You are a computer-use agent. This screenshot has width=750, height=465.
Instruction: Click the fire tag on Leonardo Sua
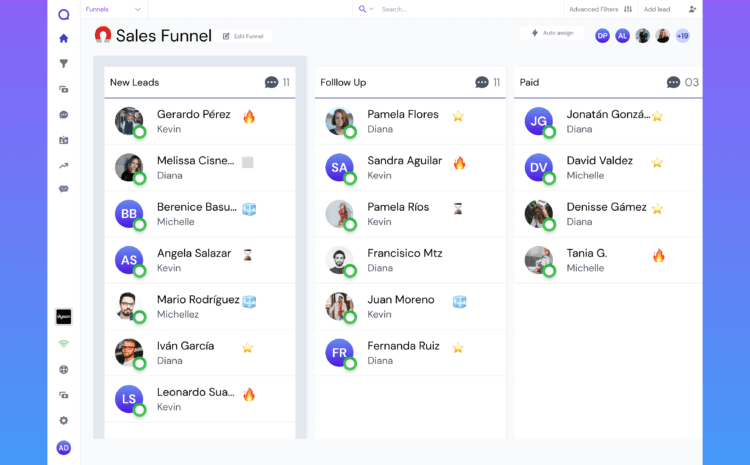point(249,394)
